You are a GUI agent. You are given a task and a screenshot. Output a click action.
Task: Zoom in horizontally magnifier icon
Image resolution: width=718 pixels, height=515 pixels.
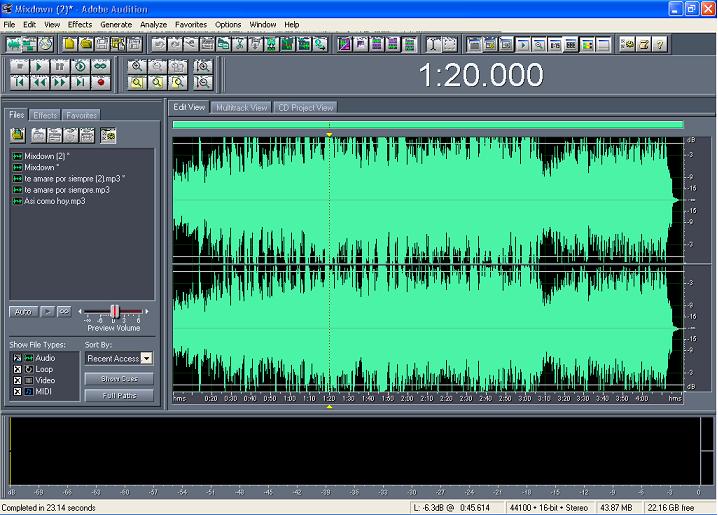tap(136, 66)
